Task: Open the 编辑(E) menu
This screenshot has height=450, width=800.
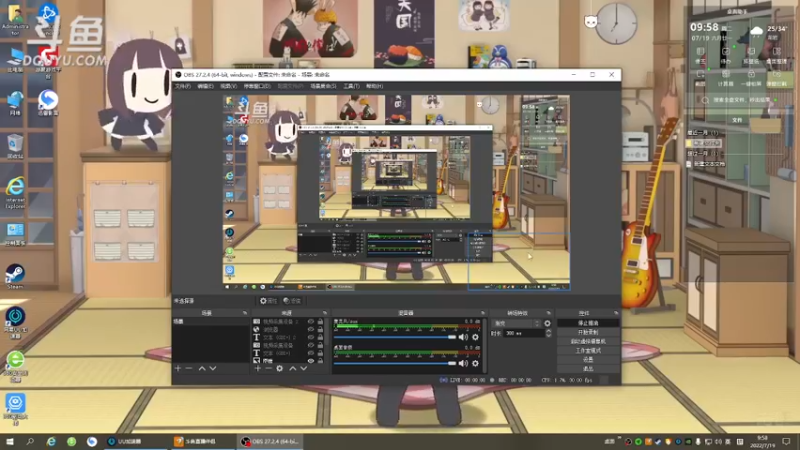Action: 205,86
